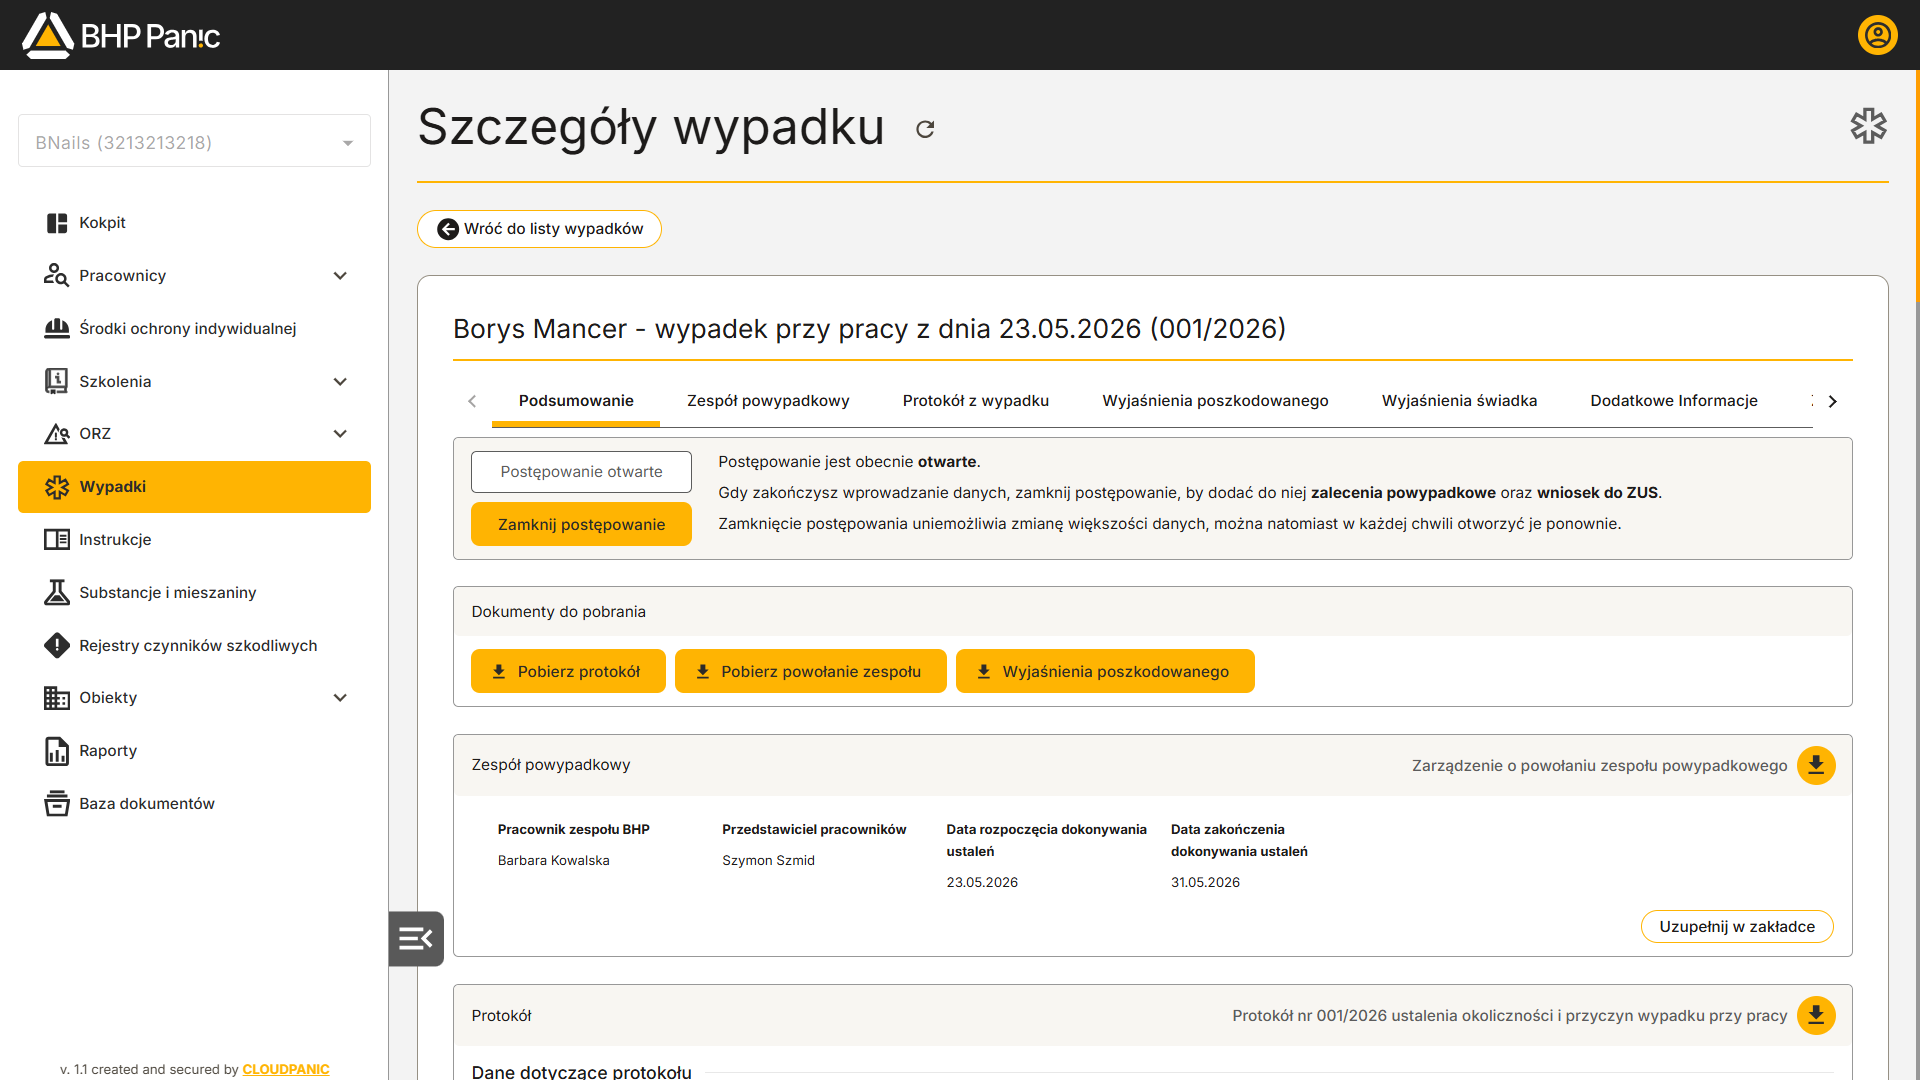Open the CLOUDPANIC footer link
Viewport: 1920px width, 1080px height.
click(285, 1069)
